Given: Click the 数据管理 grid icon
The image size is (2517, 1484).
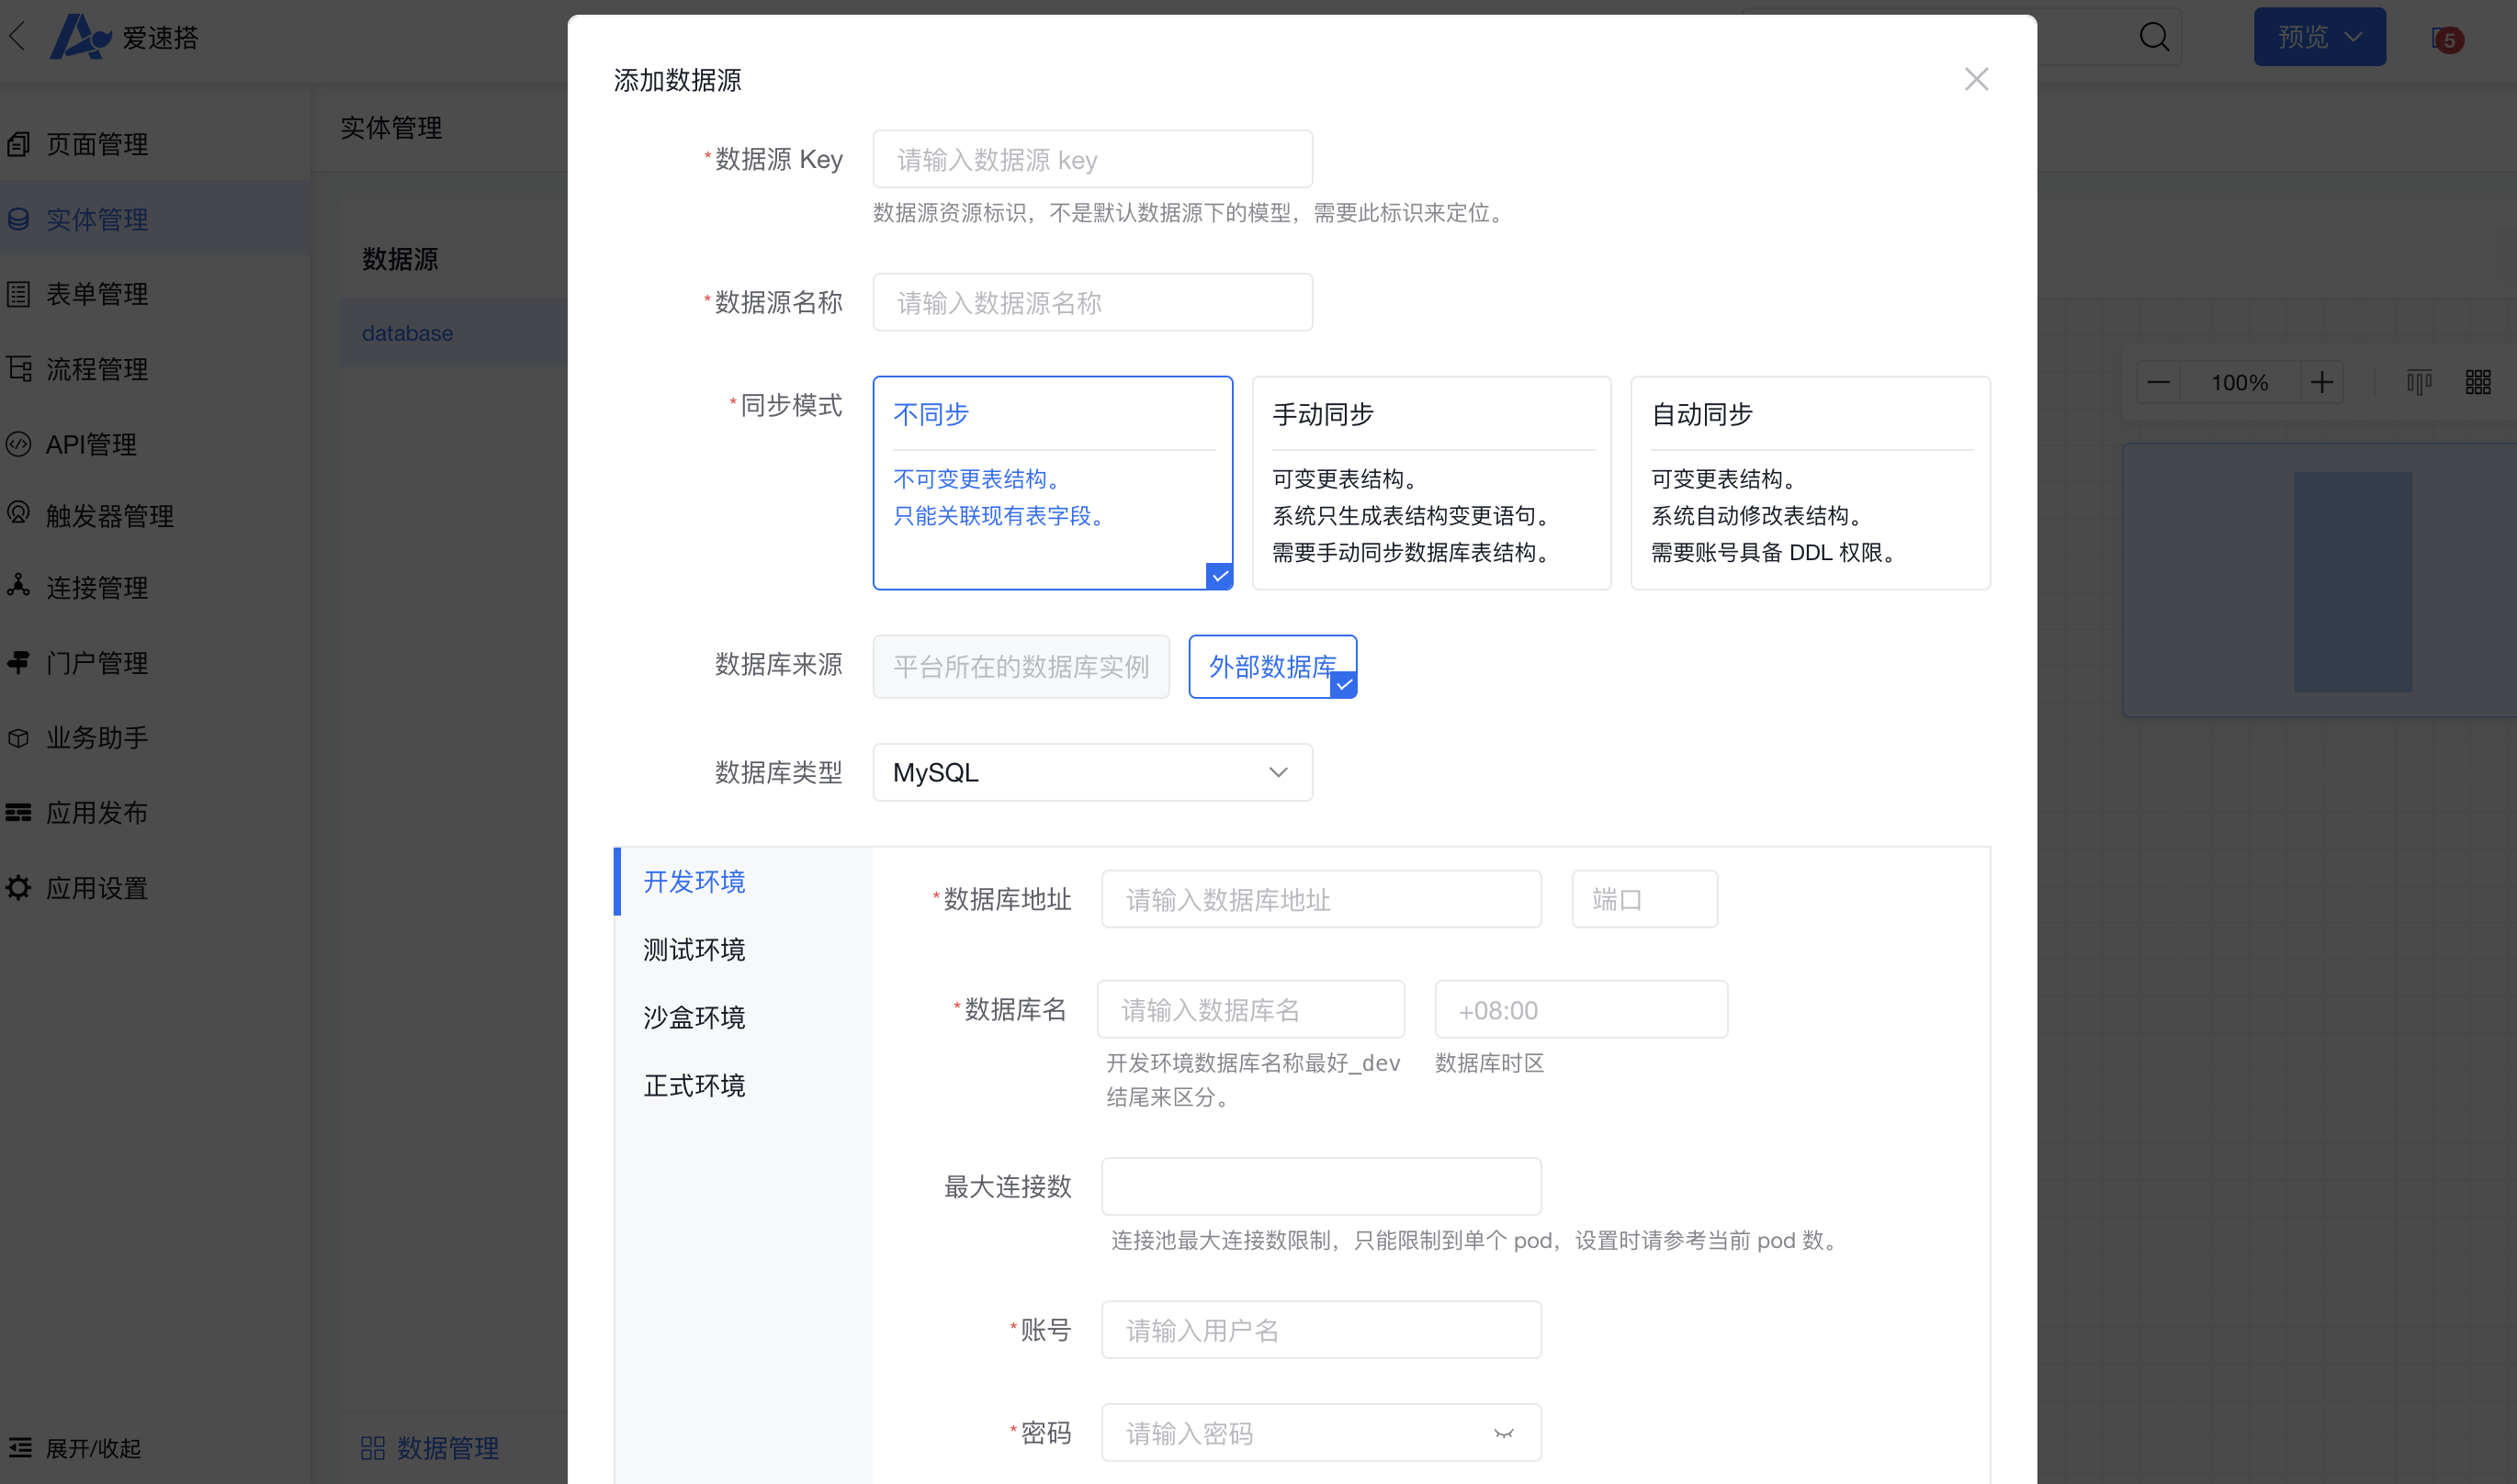Looking at the screenshot, I should (x=372, y=1448).
